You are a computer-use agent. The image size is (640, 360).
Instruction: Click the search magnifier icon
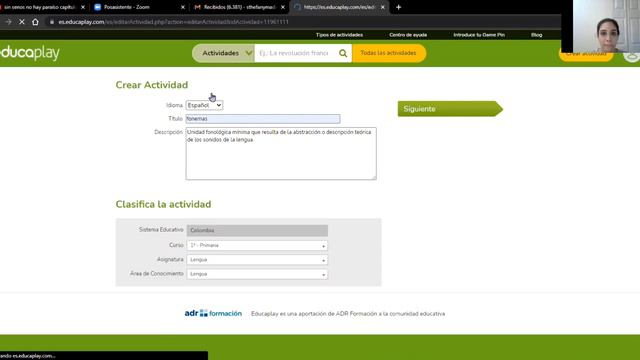pos(343,53)
